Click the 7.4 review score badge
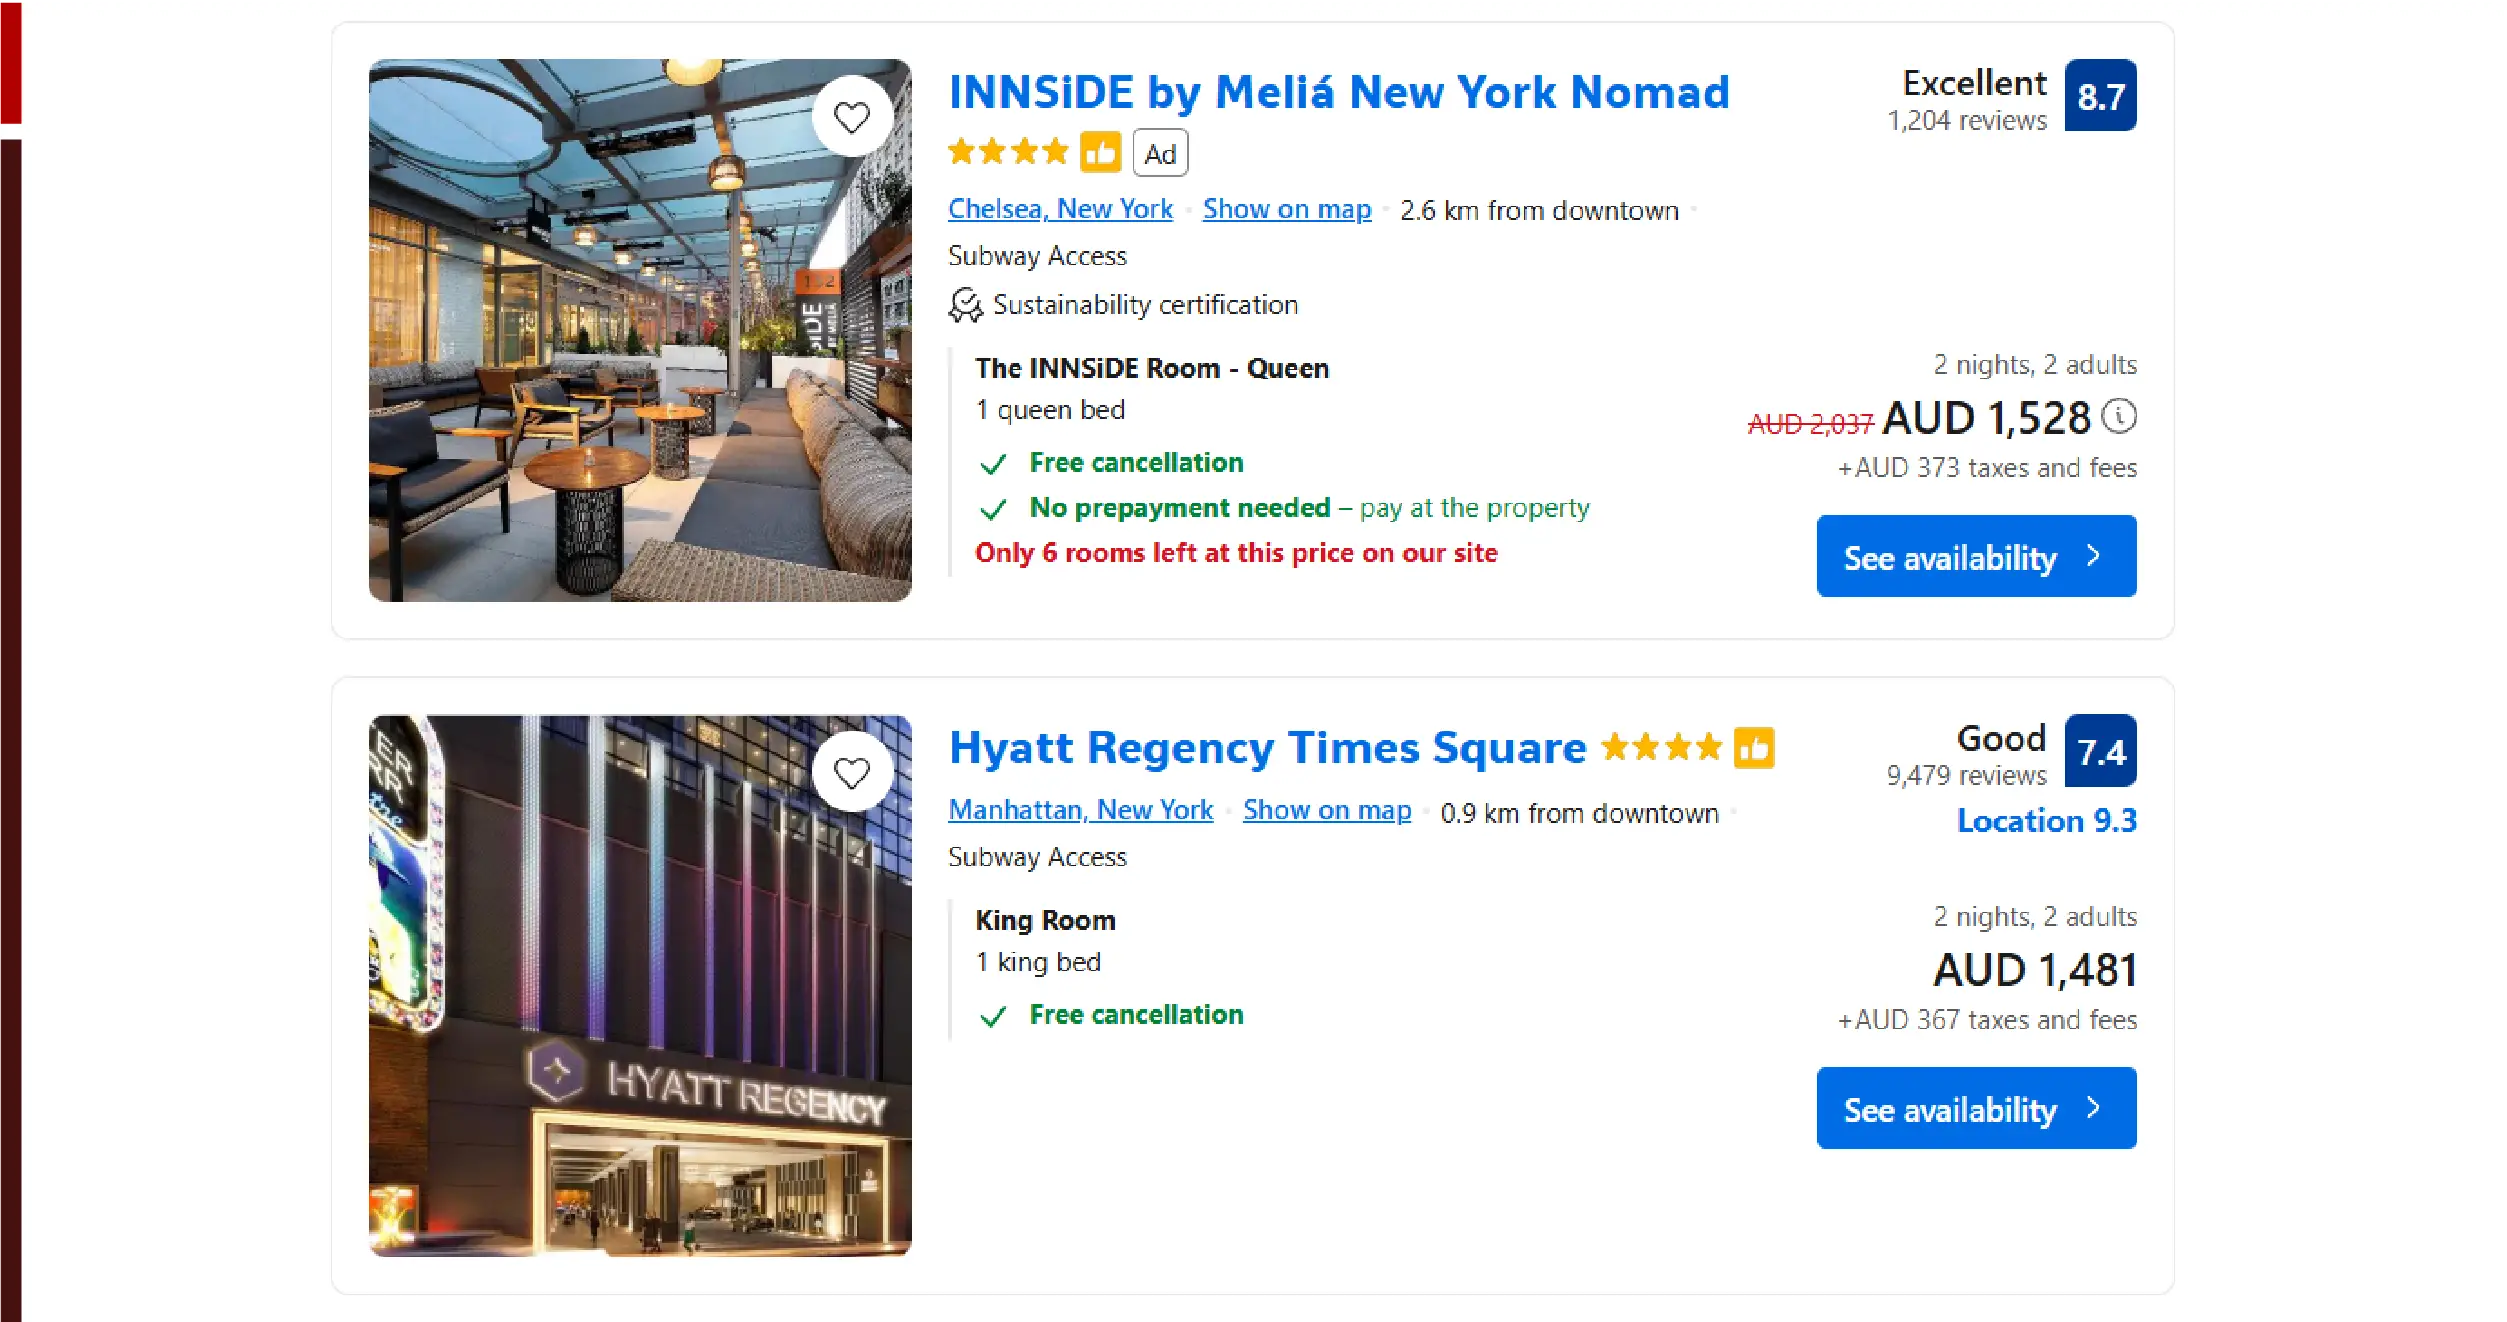This screenshot has width=2507, height=1322. (x=2100, y=751)
